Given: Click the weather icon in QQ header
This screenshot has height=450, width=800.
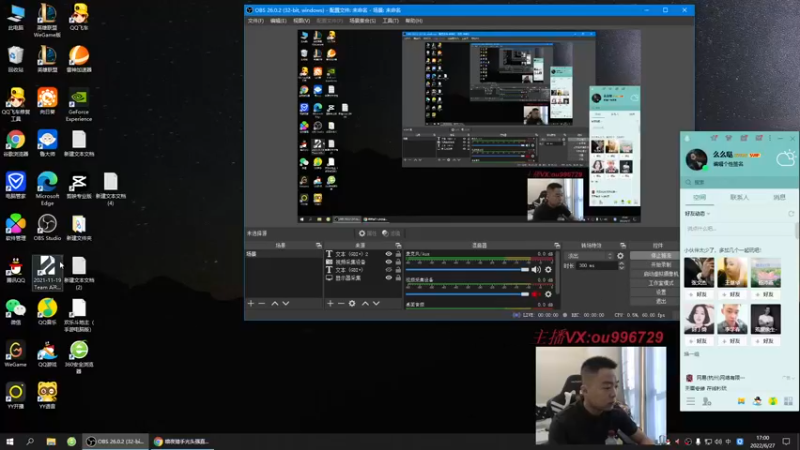Looking at the screenshot, I should click(x=786, y=158).
